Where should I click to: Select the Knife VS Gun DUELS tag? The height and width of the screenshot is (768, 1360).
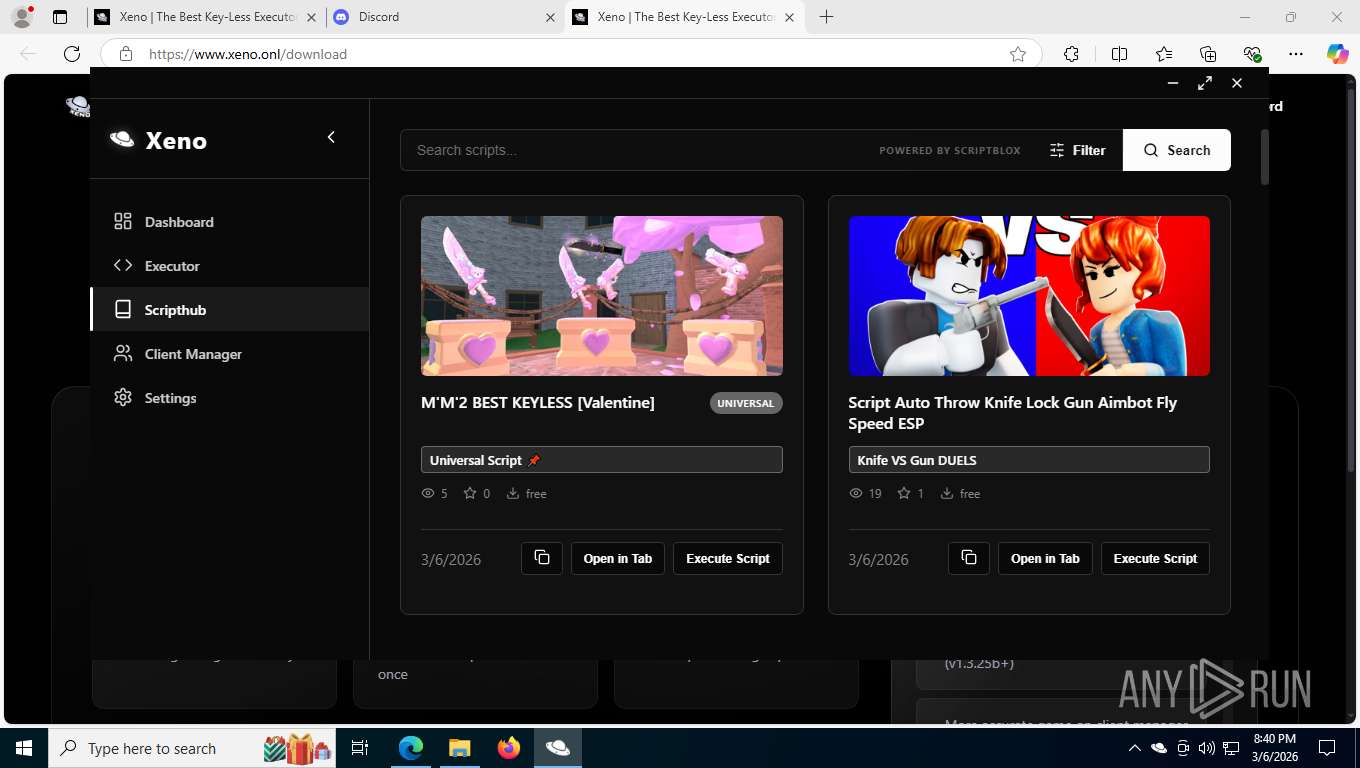tap(1029, 460)
